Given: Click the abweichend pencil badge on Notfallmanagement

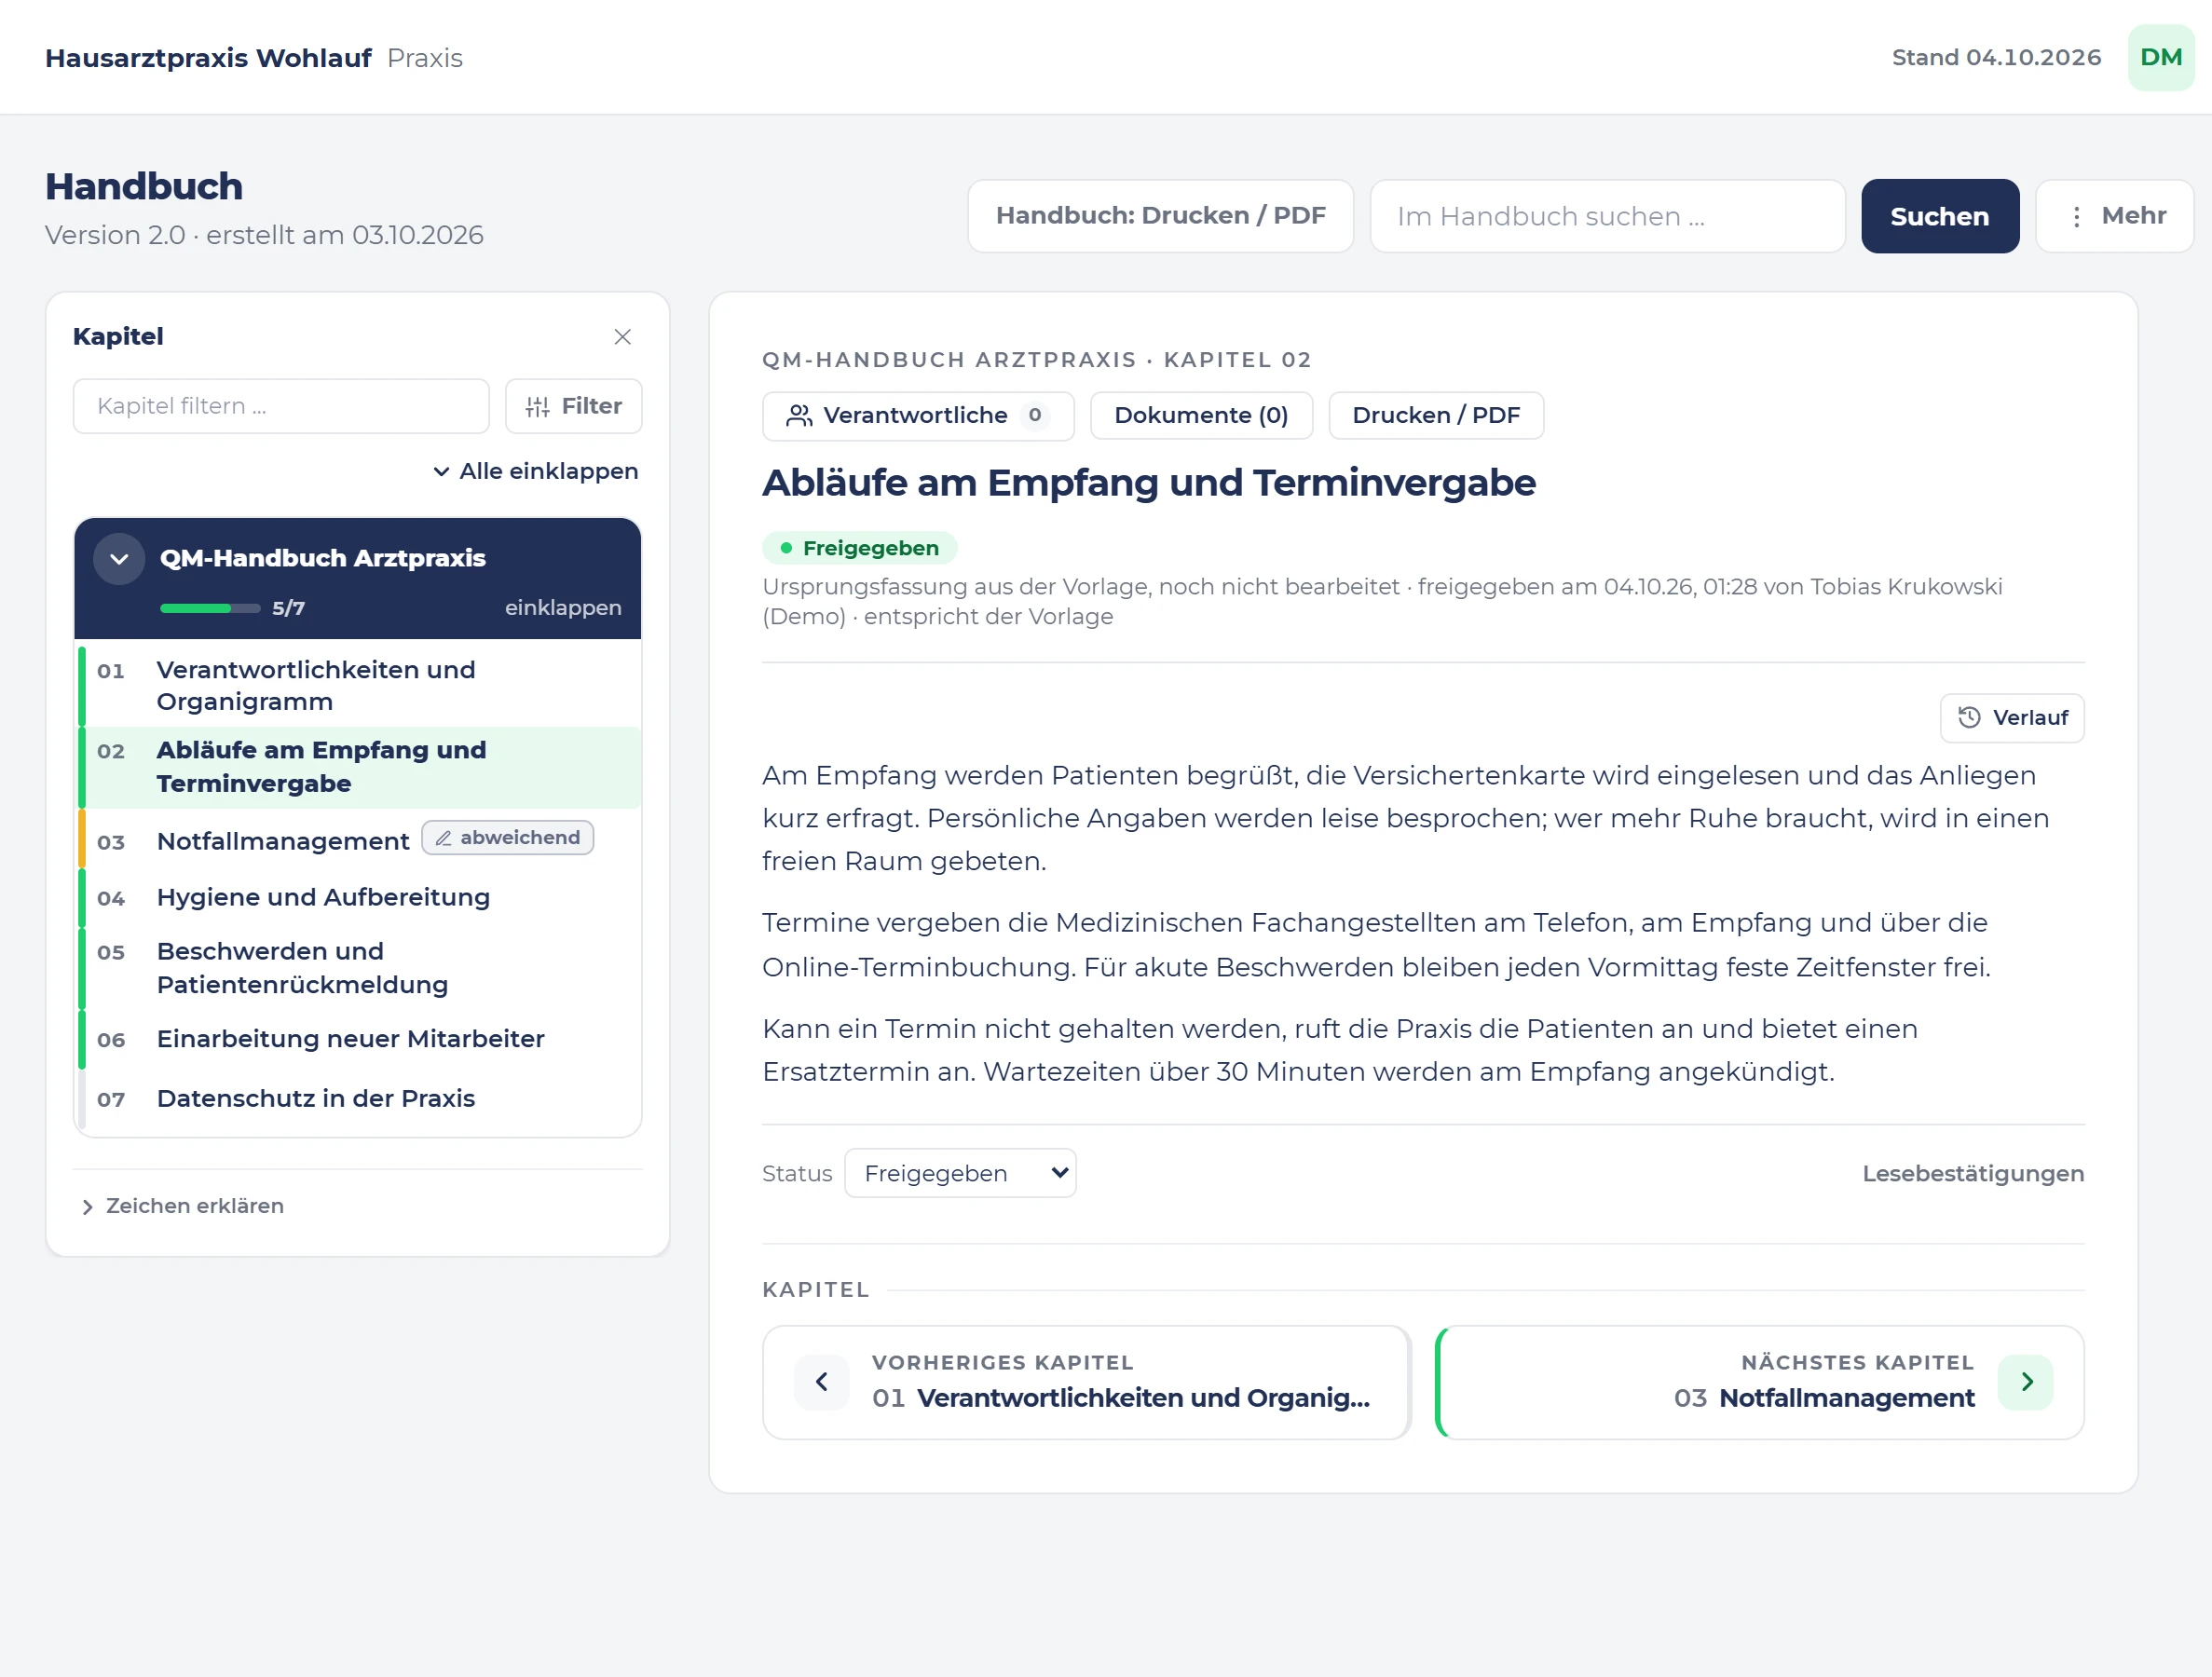Looking at the screenshot, I should (x=508, y=838).
